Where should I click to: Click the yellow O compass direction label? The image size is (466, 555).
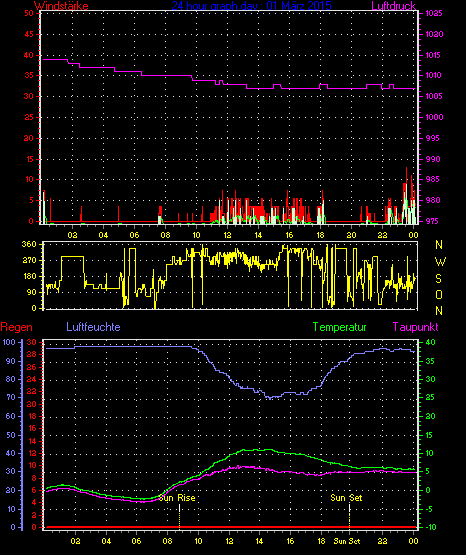(439, 294)
